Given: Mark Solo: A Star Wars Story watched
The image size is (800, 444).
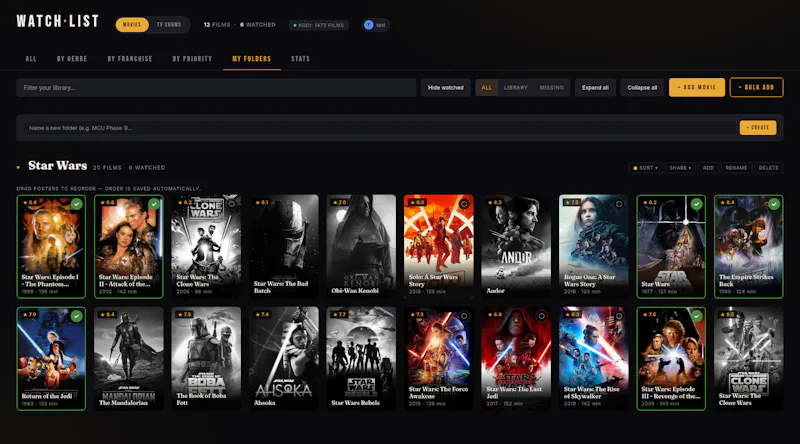Looking at the screenshot, I should click(464, 204).
